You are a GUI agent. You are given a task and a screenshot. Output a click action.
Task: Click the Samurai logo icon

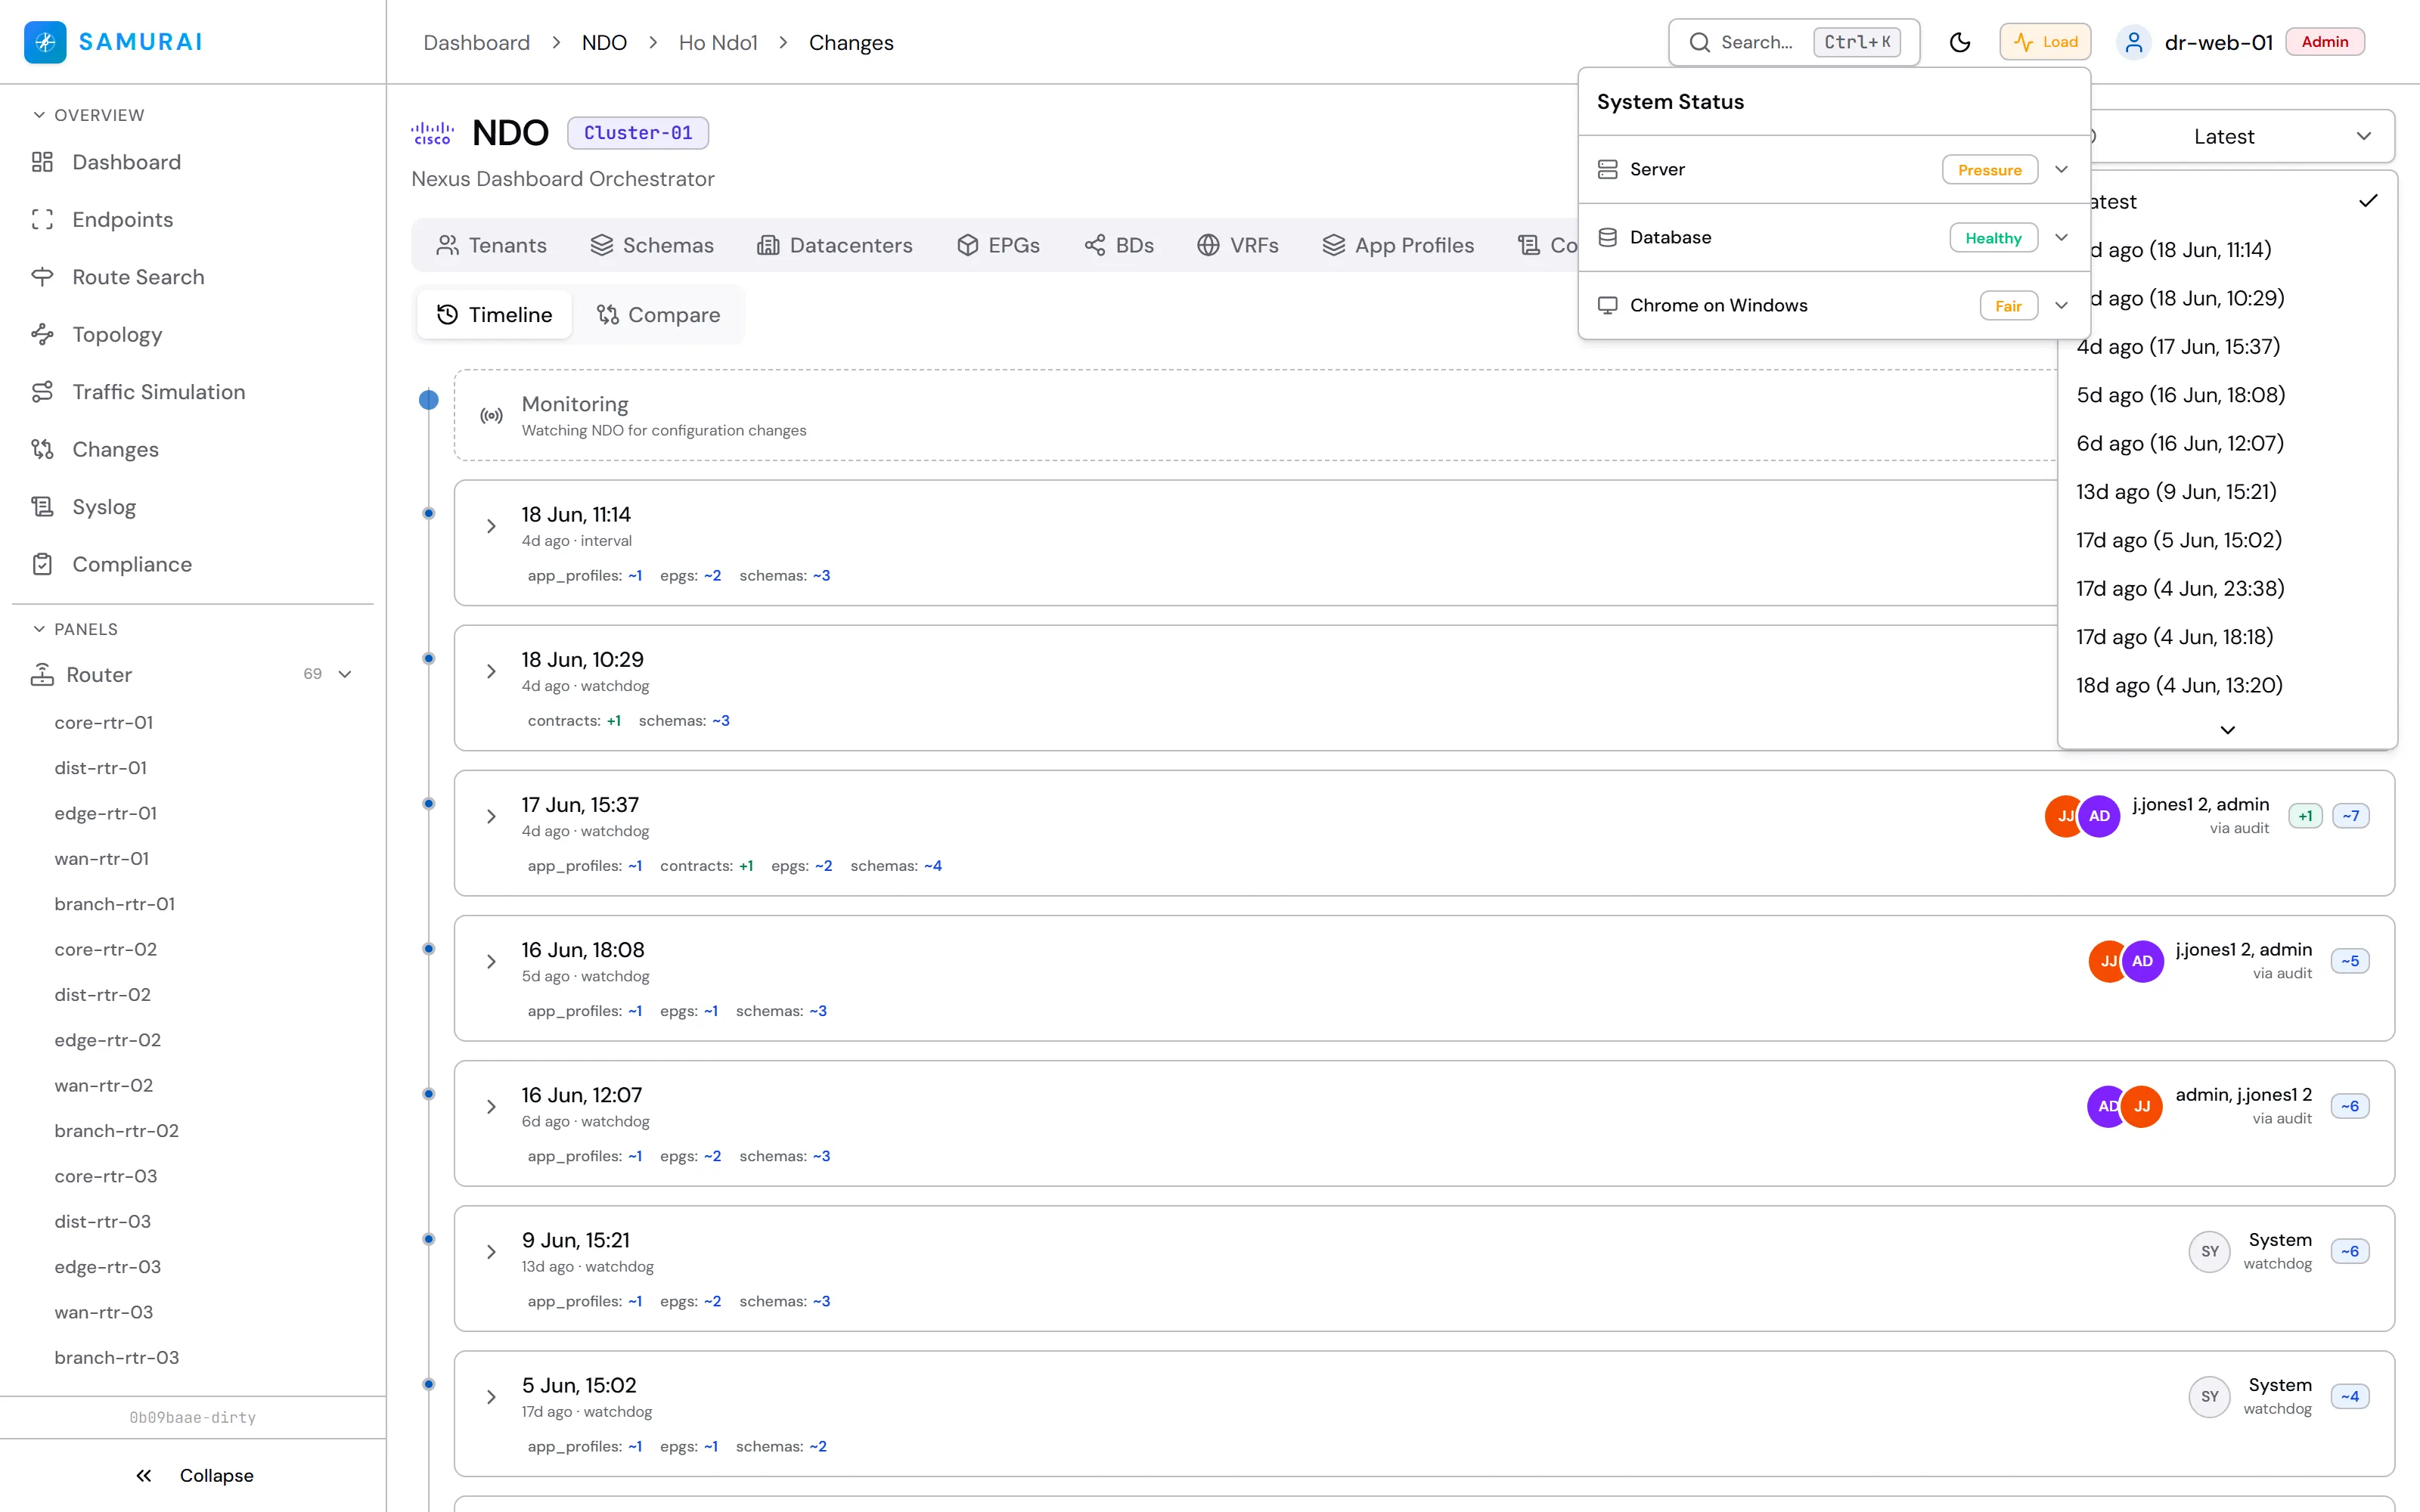45,42
